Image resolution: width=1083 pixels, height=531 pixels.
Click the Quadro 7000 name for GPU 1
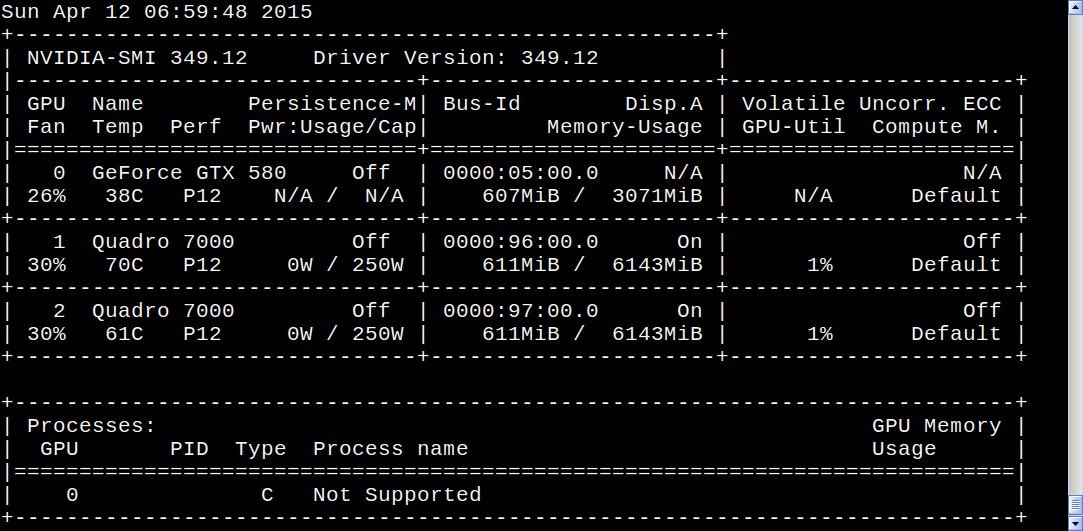pyautogui.click(x=163, y=242)
